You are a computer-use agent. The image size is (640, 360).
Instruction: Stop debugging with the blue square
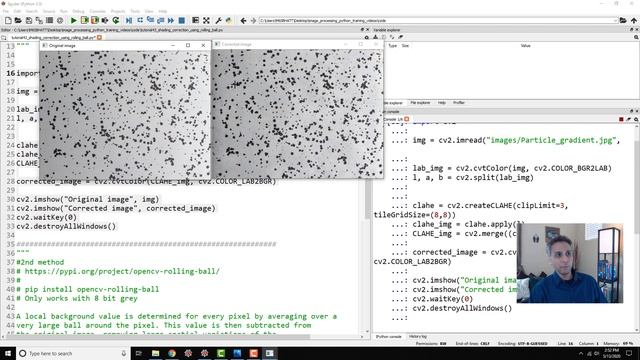[x=182, y=20]
